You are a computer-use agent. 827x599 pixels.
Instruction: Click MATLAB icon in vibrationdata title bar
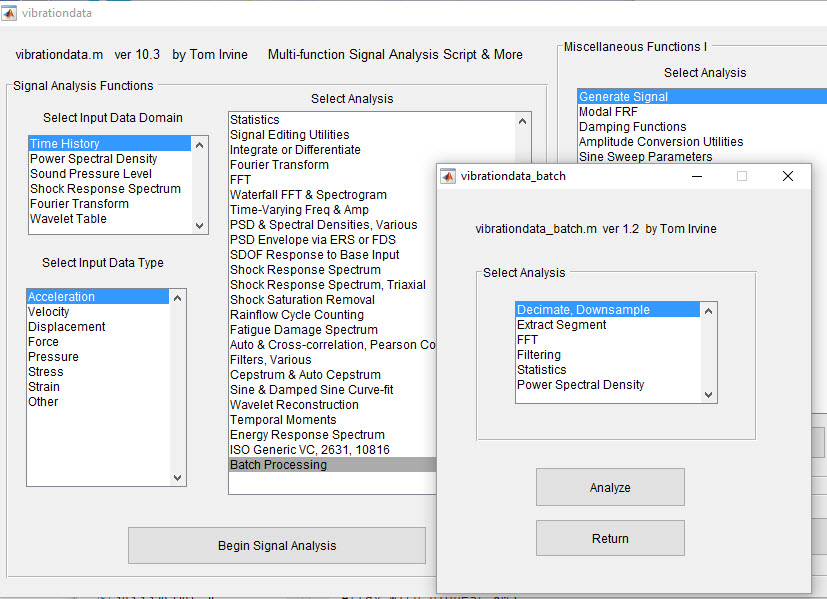click(12, 12)
